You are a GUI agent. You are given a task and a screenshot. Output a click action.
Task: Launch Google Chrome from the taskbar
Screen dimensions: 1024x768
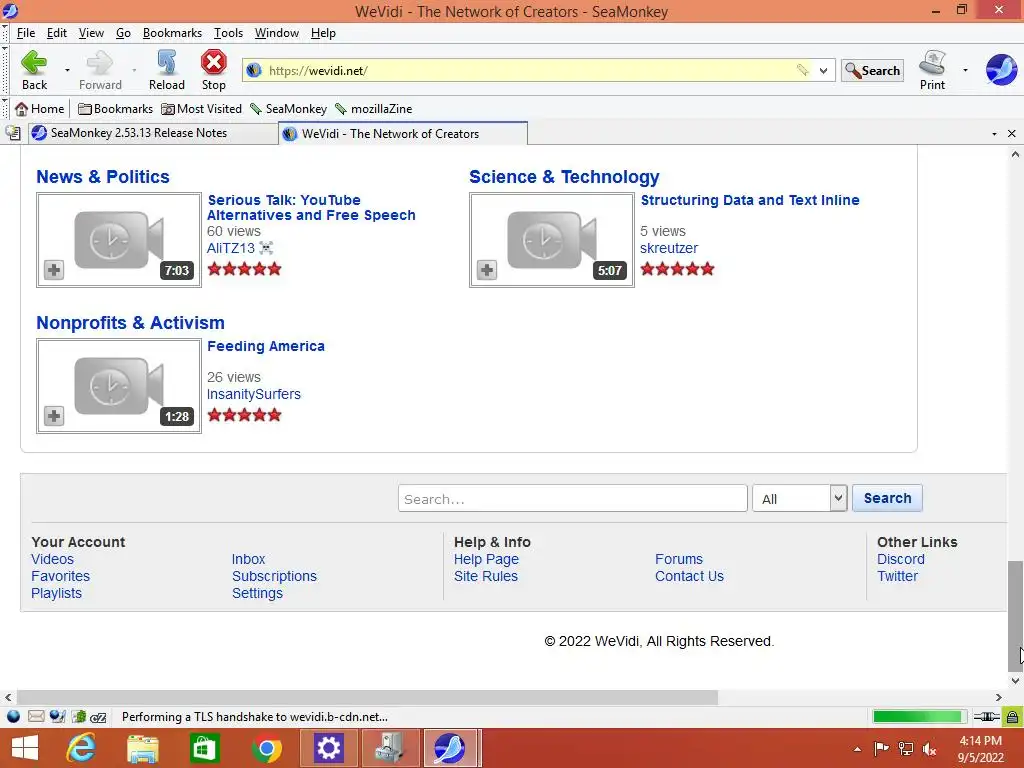point(266,748)
